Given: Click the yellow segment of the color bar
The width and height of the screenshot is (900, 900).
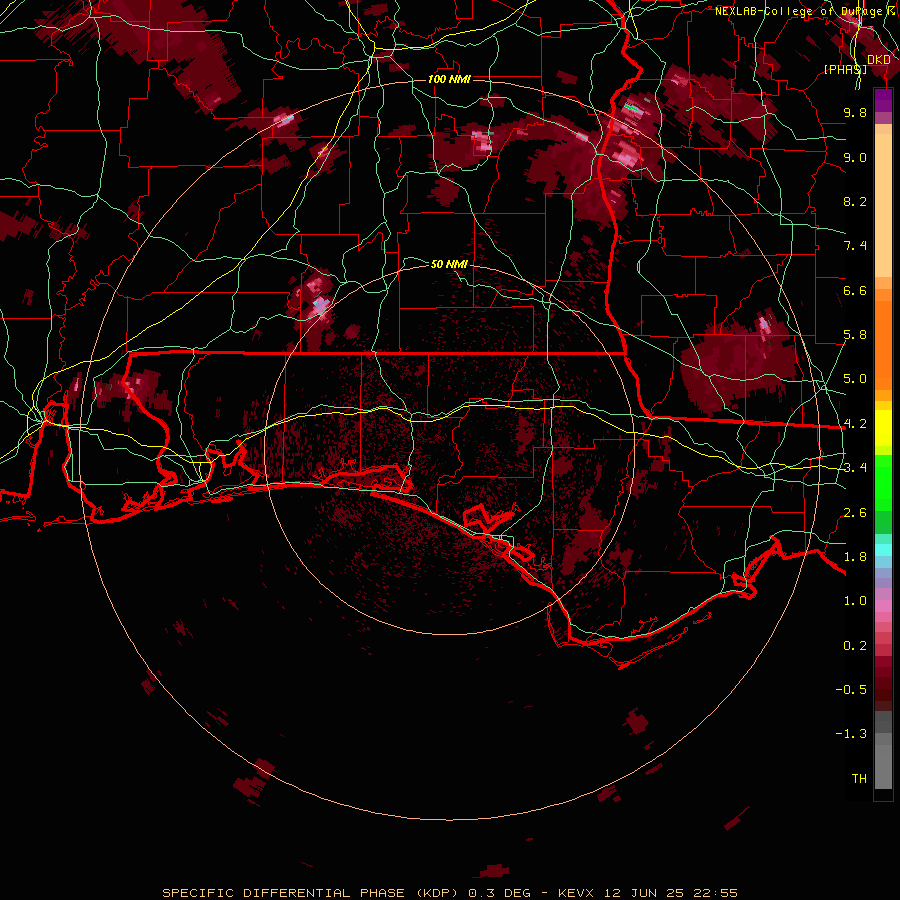Looking at the screenshot, I should [883, 428].
